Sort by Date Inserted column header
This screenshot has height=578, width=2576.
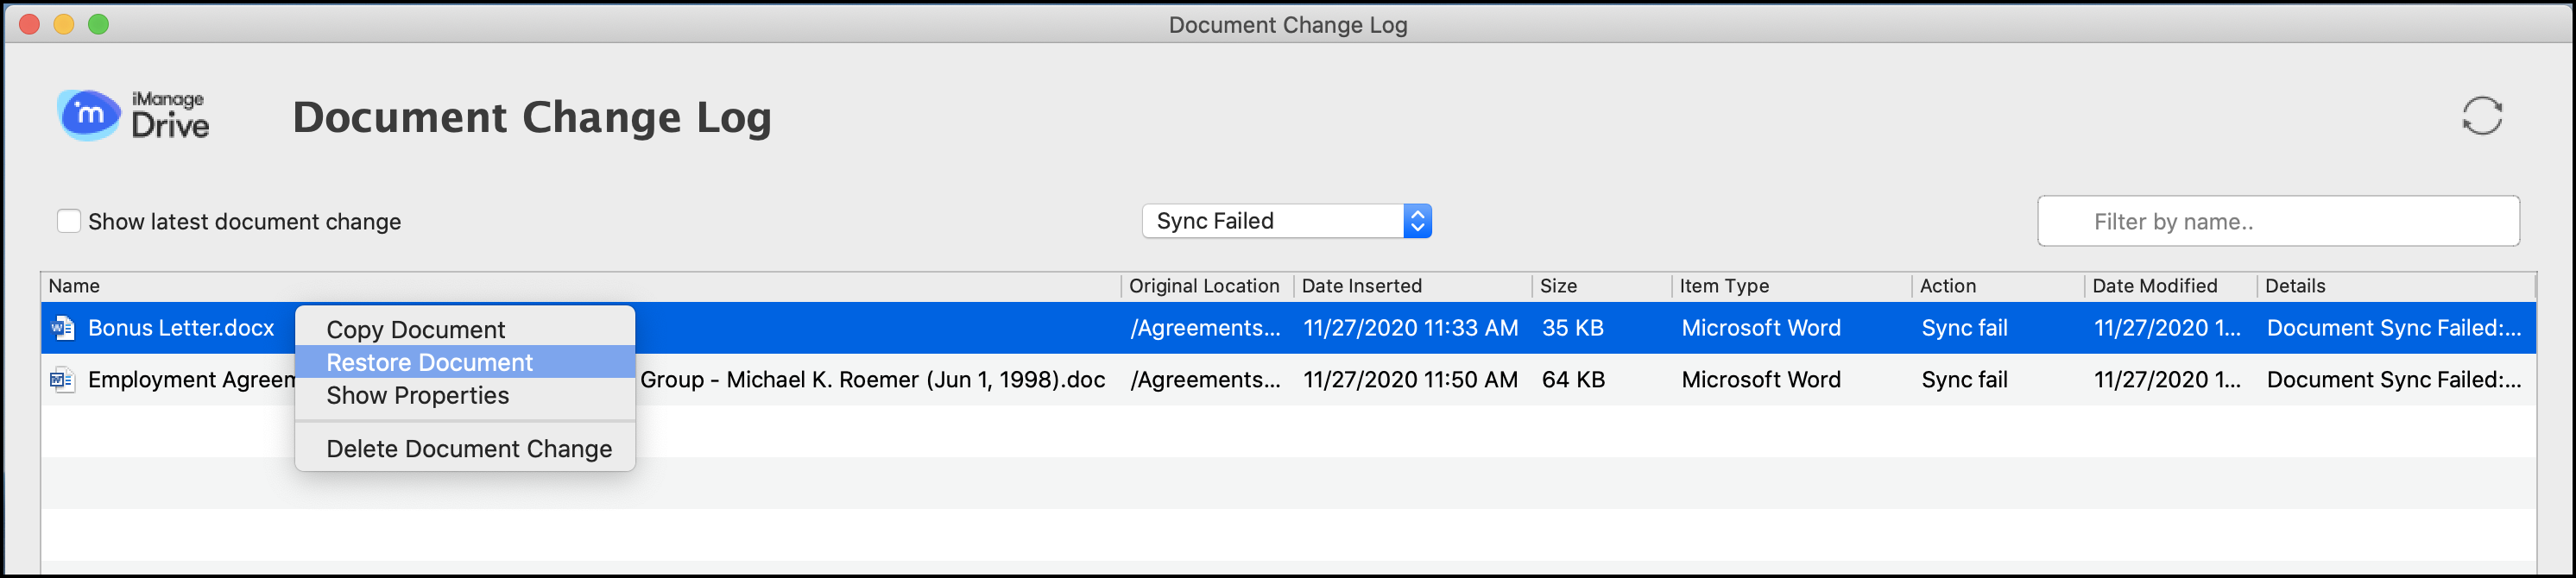tap(1361, 286)
